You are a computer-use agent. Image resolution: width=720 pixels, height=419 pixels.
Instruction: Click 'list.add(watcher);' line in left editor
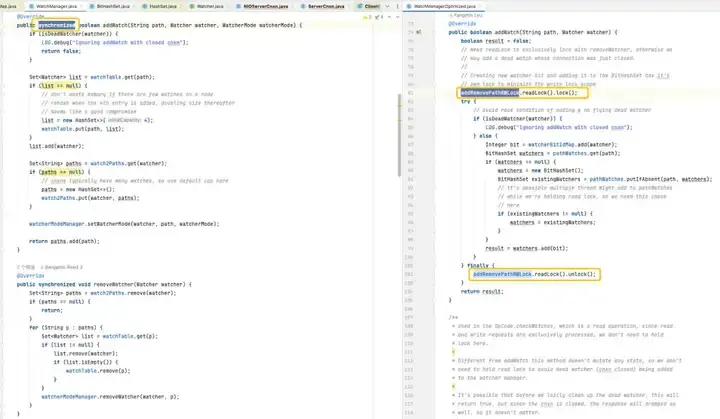(56, 146)
